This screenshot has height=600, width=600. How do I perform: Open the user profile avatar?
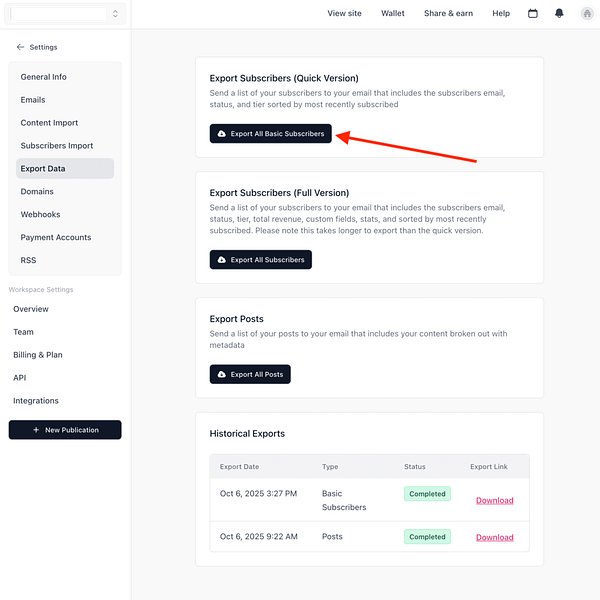point(586,14)
